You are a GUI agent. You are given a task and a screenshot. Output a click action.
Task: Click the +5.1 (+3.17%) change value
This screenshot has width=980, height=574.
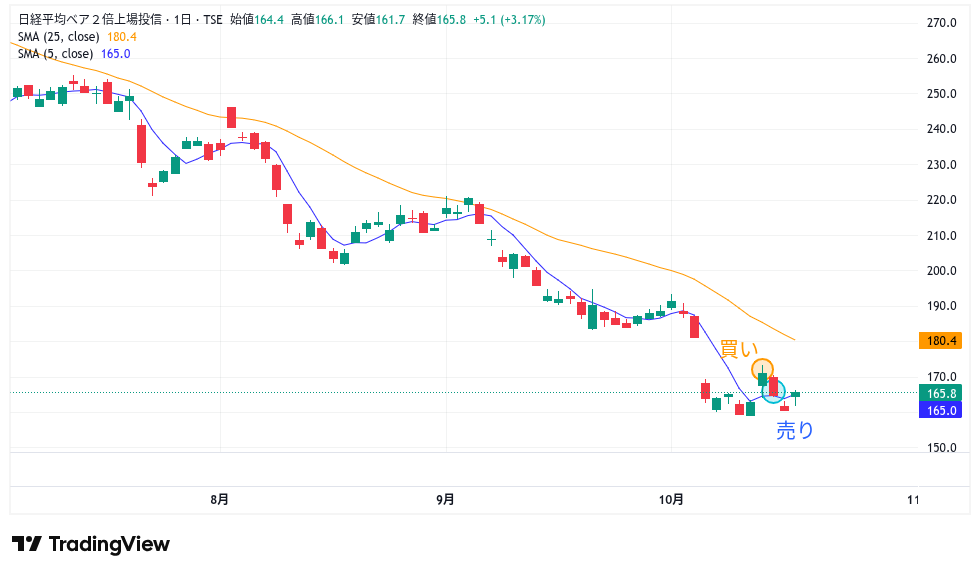(x=510, y=20)
